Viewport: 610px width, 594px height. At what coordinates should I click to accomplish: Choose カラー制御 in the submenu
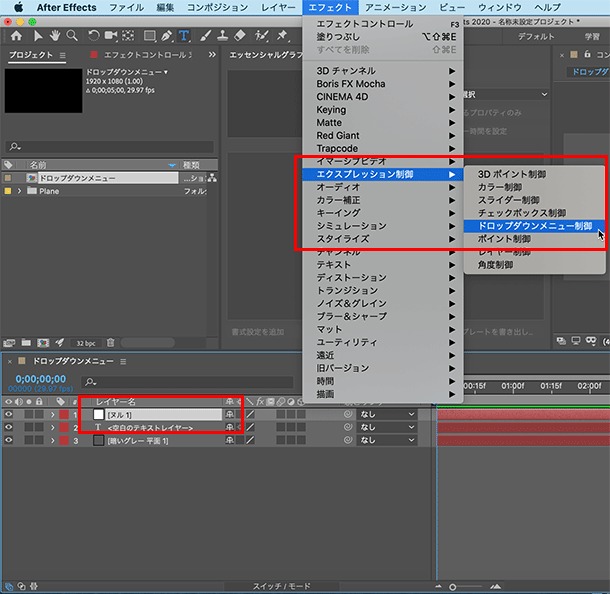click(x=535, y=187)
